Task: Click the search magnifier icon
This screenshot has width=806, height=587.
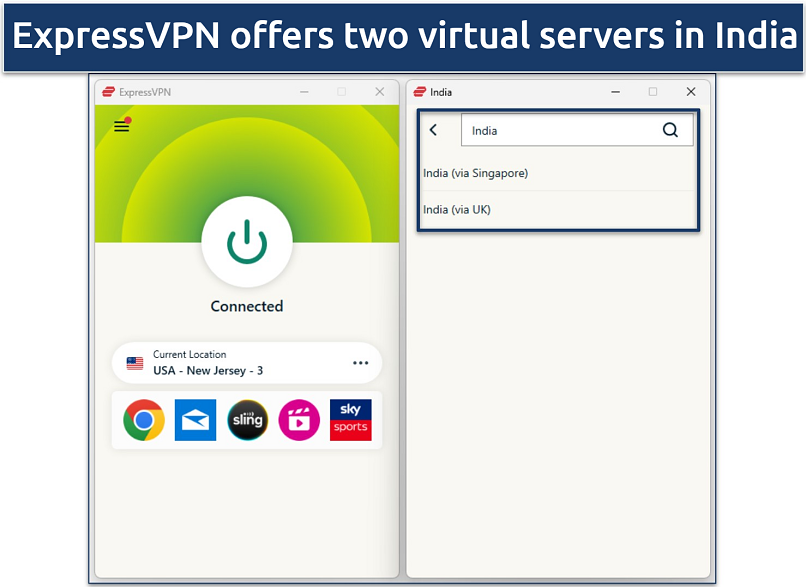Action: [670, 129]
